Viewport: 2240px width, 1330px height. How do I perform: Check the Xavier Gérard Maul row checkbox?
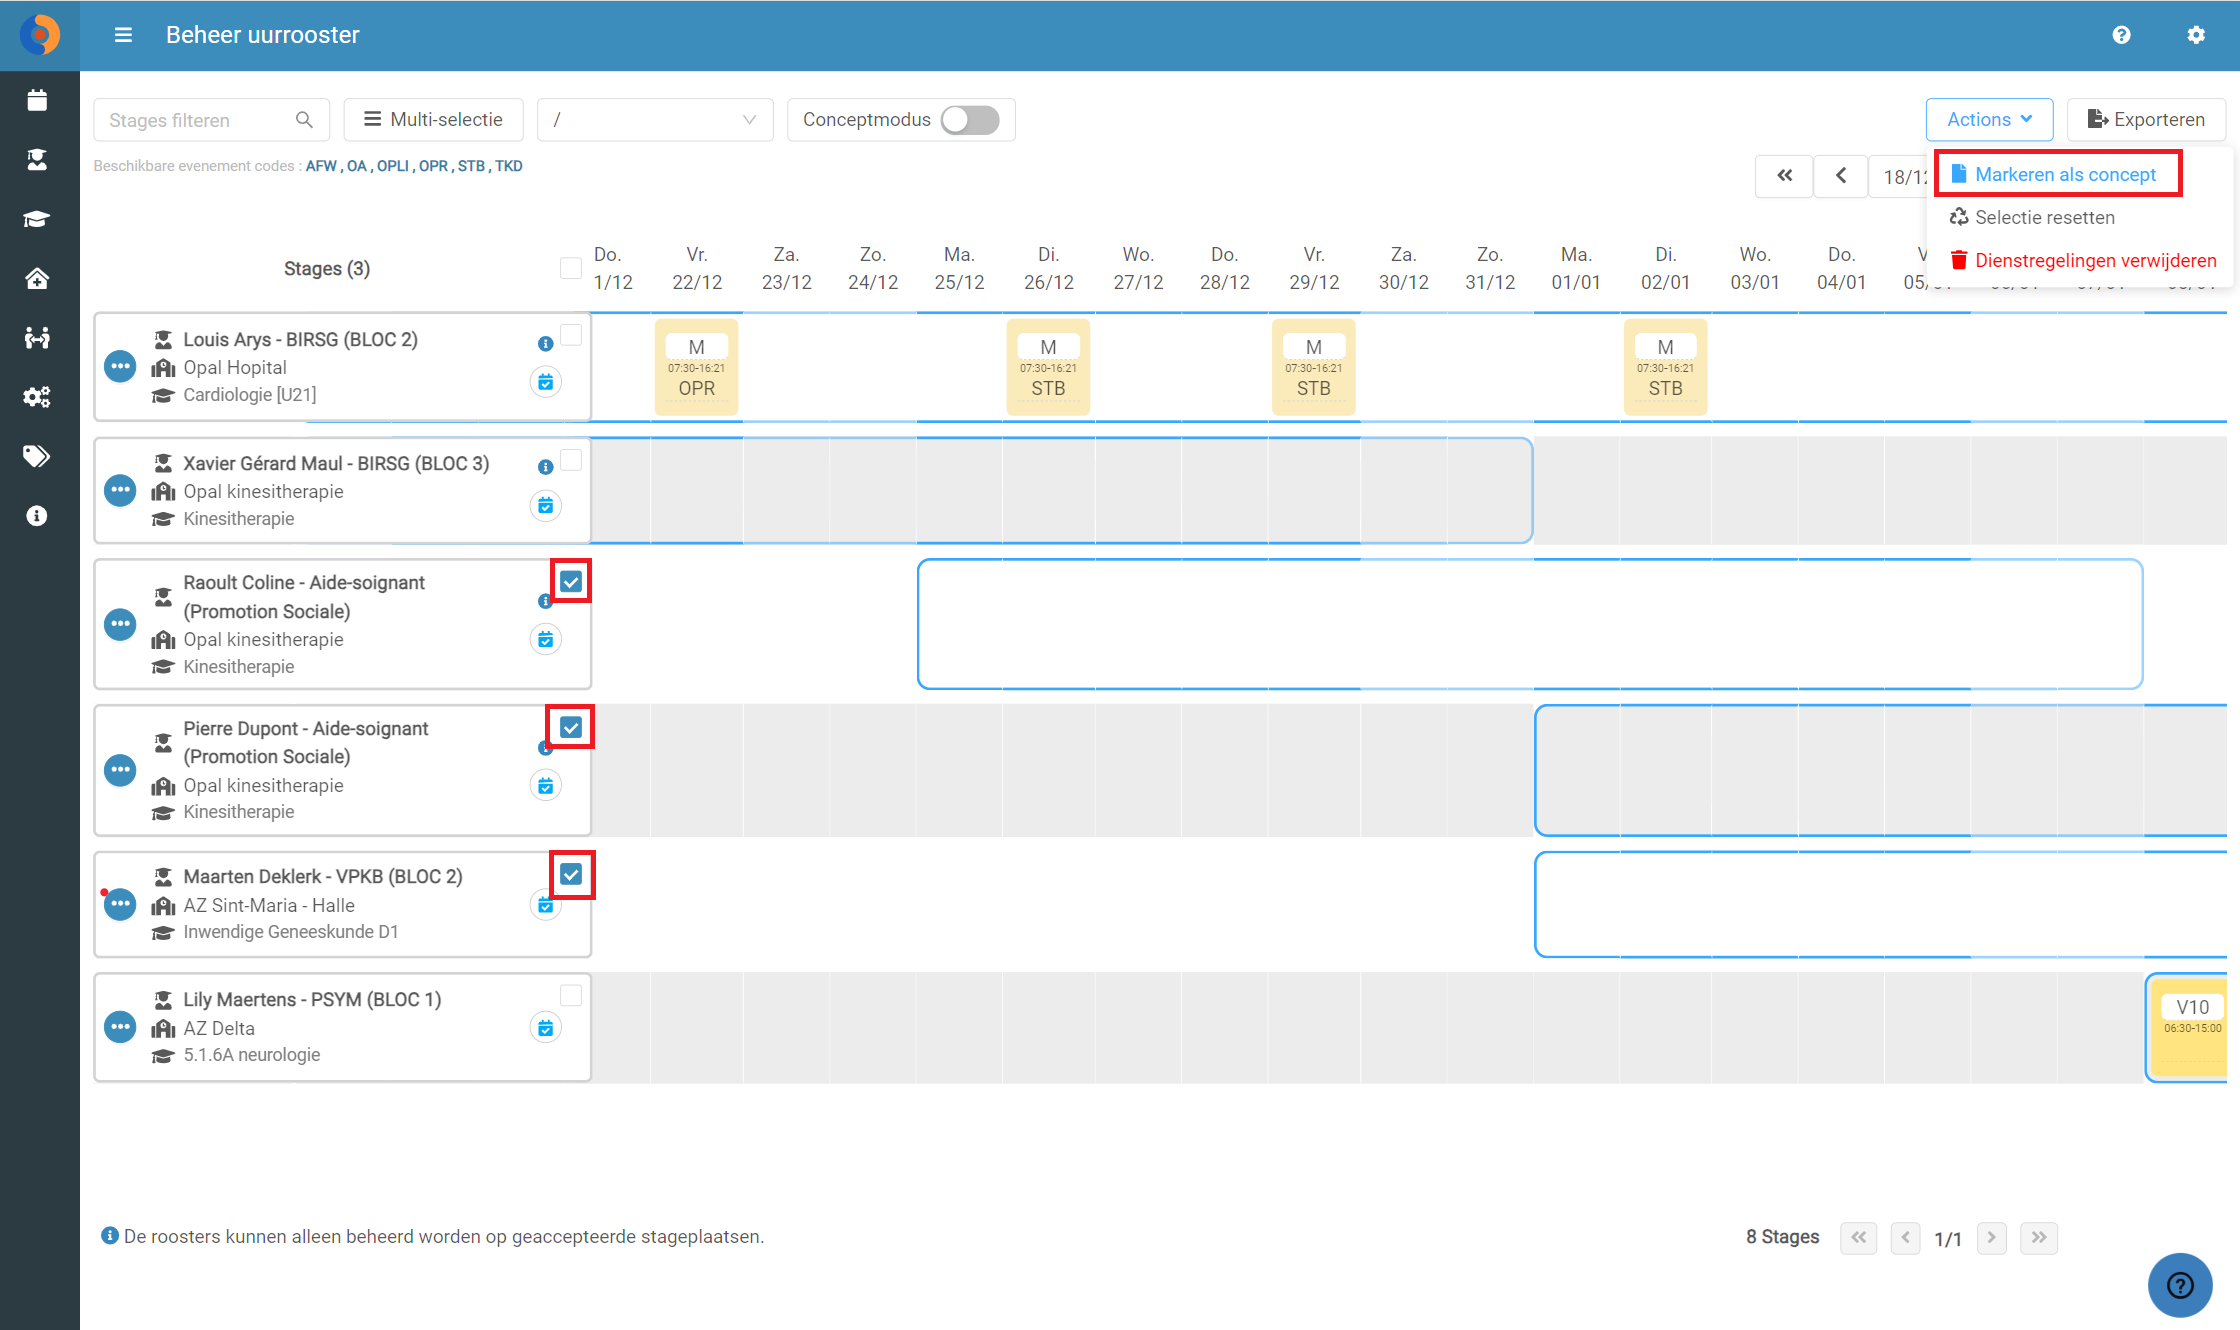coord(571,460)
